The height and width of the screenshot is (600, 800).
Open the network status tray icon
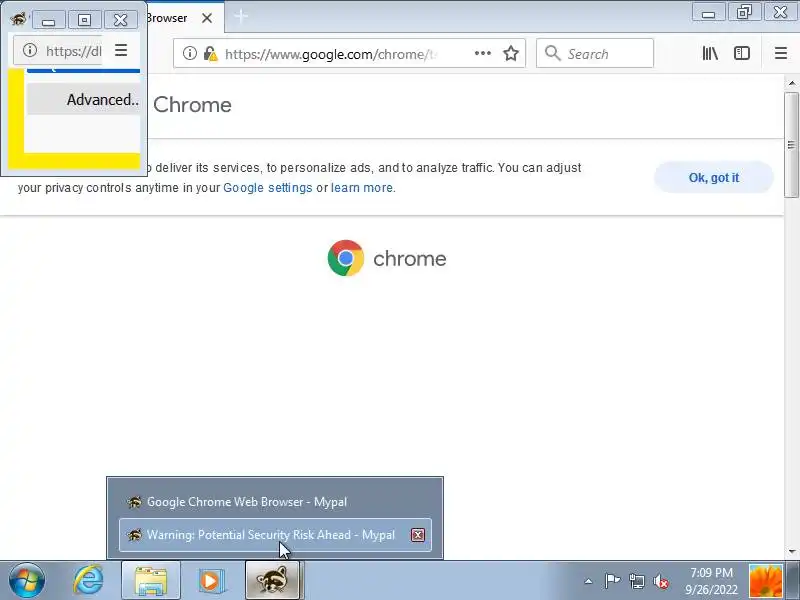coord(637,581)
